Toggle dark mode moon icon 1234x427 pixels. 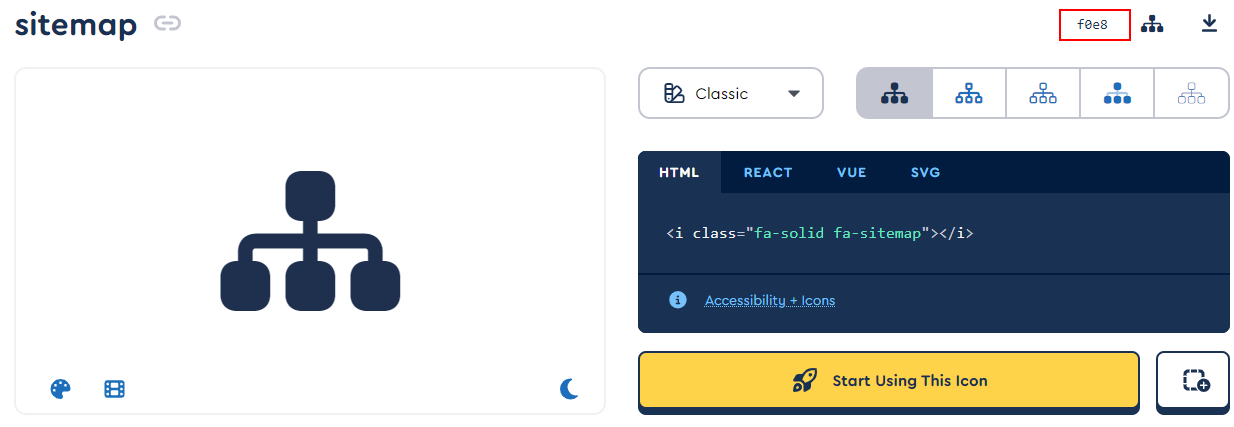[x=569, y=389]
